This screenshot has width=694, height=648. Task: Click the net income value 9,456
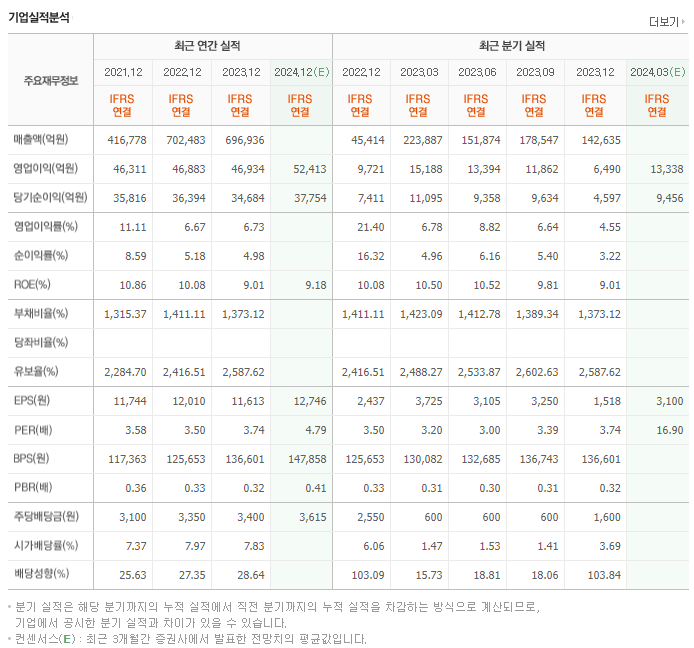pos(670,198)
